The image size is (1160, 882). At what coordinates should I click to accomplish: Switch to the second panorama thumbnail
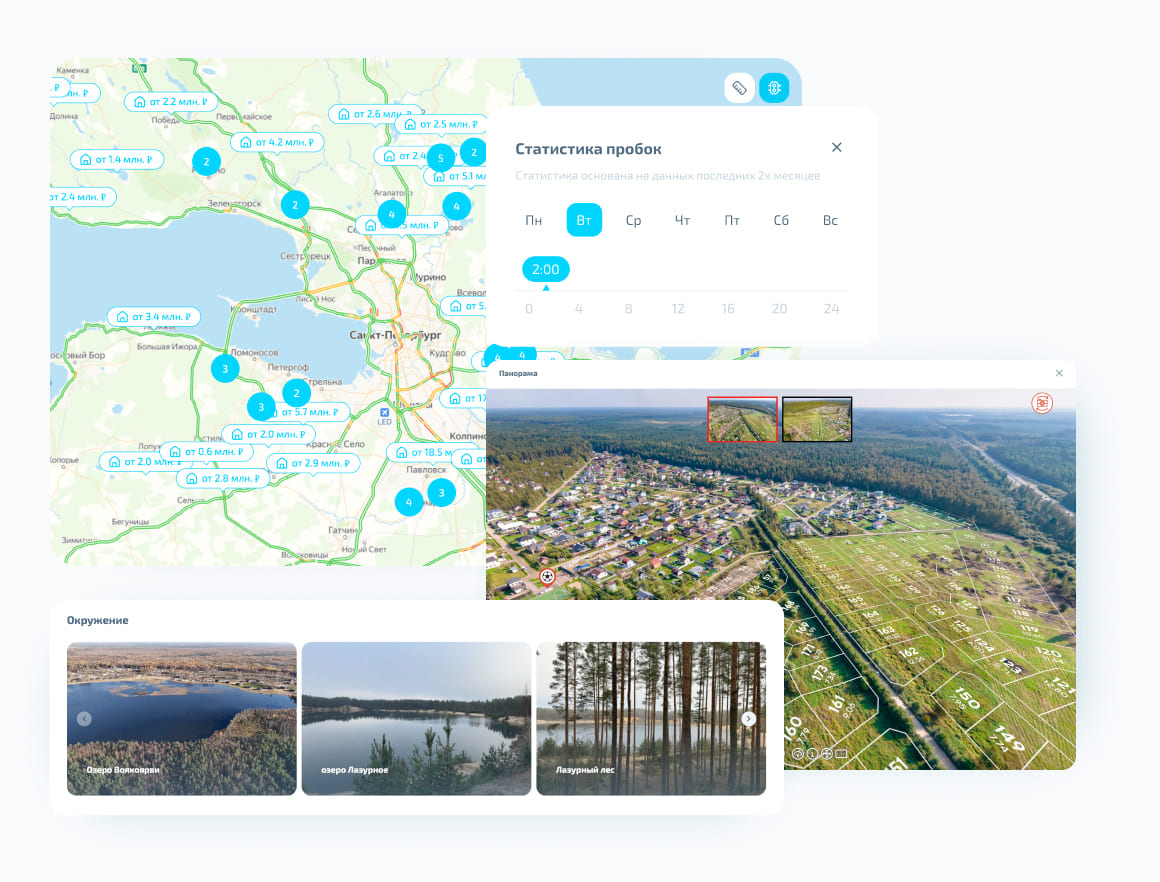click(x=817, y=419)
